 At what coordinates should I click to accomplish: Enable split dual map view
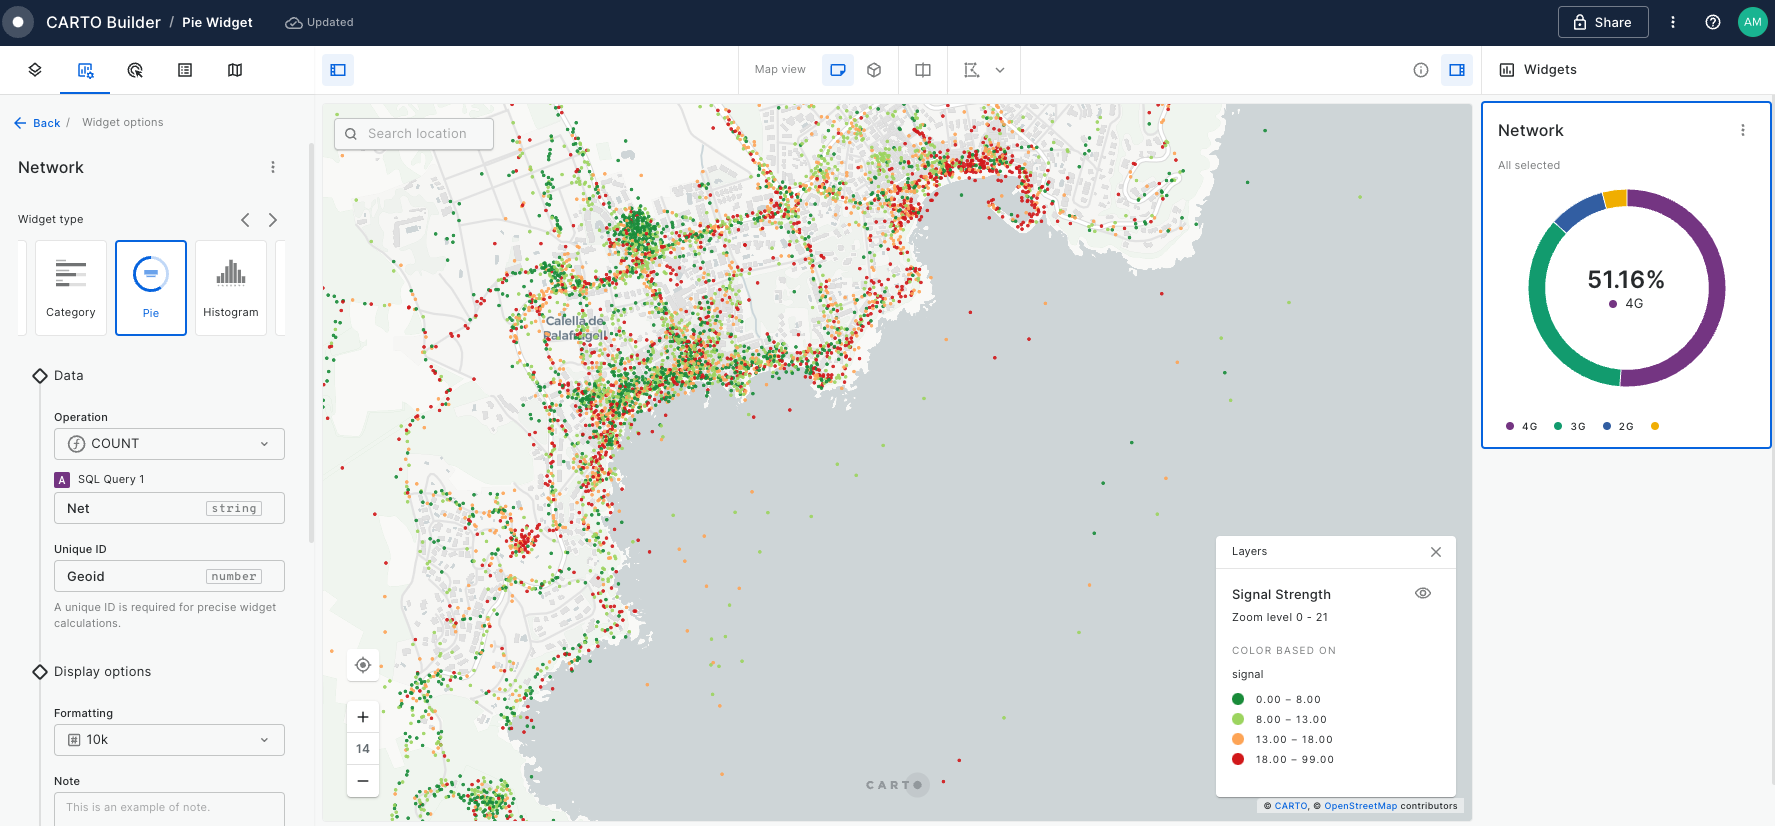tap(923, 70)
